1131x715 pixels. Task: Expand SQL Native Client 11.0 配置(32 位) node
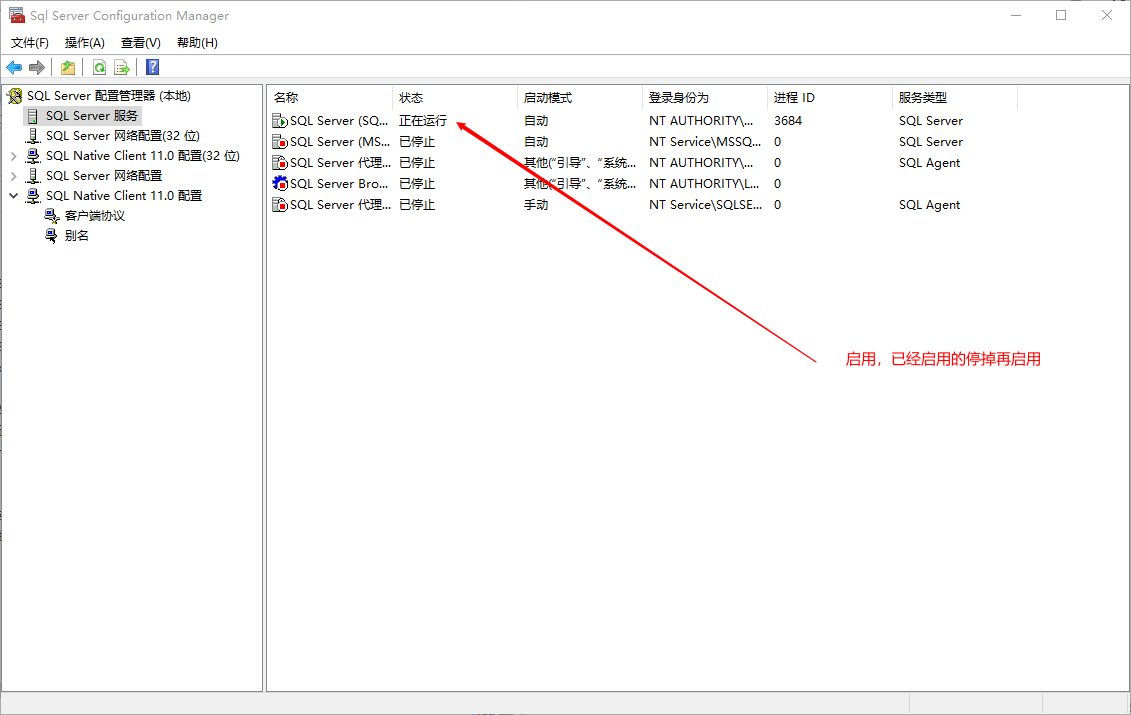coord(13,156)
